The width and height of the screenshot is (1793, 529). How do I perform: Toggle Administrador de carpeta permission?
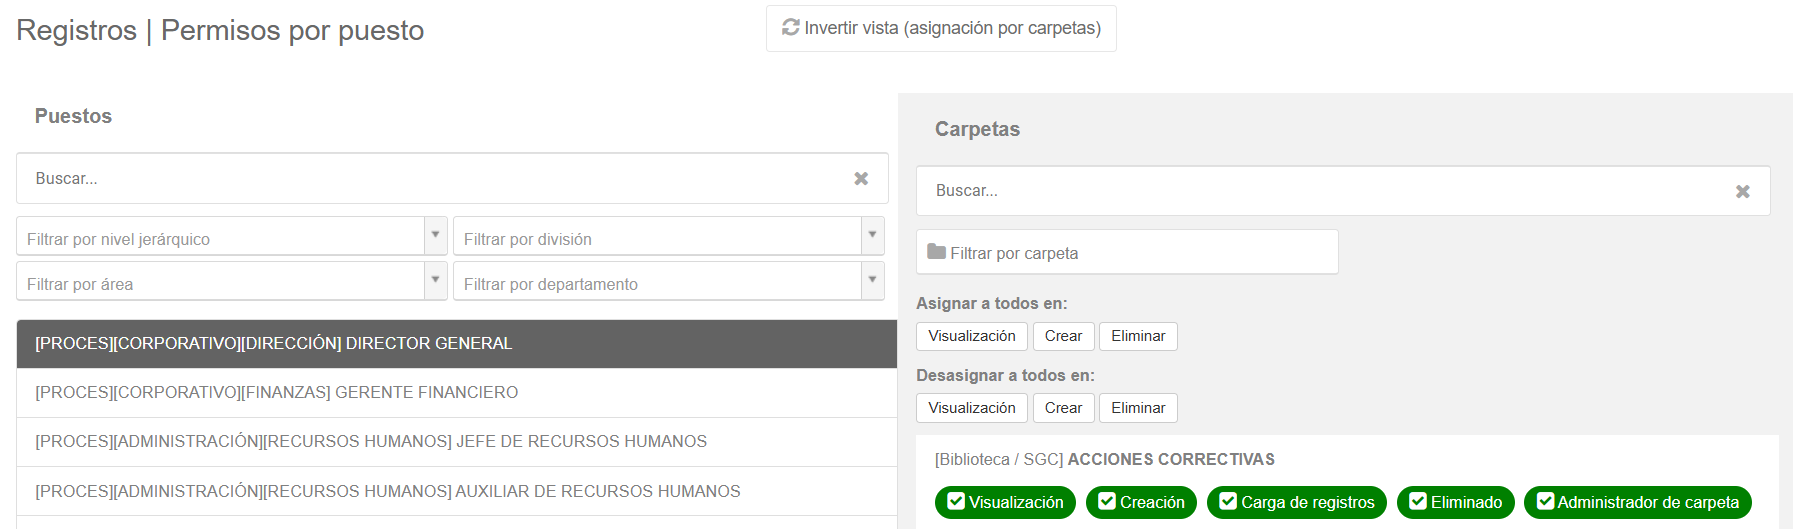[x=1545, y=501]
